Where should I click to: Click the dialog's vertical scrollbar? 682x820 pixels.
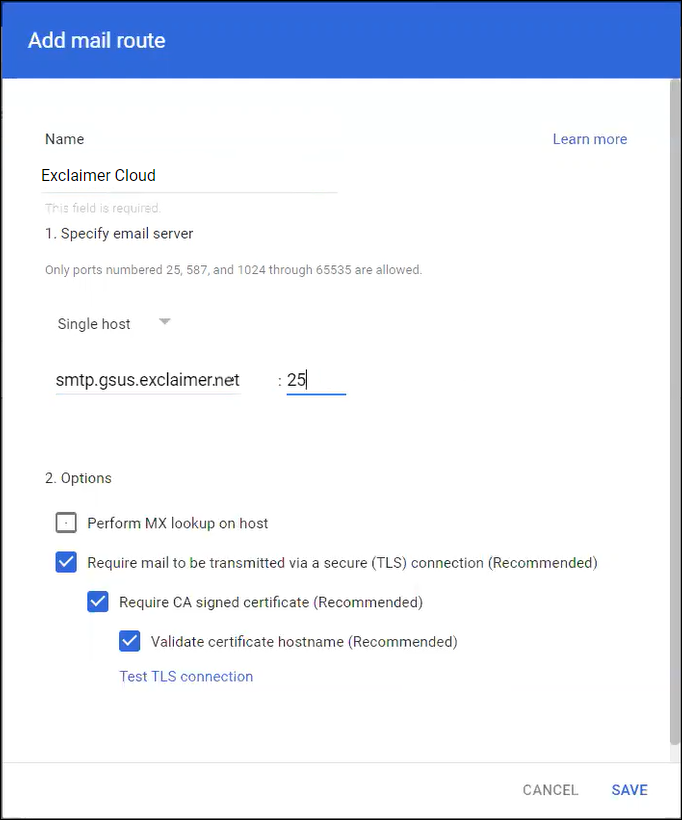[x=672, y=400]
